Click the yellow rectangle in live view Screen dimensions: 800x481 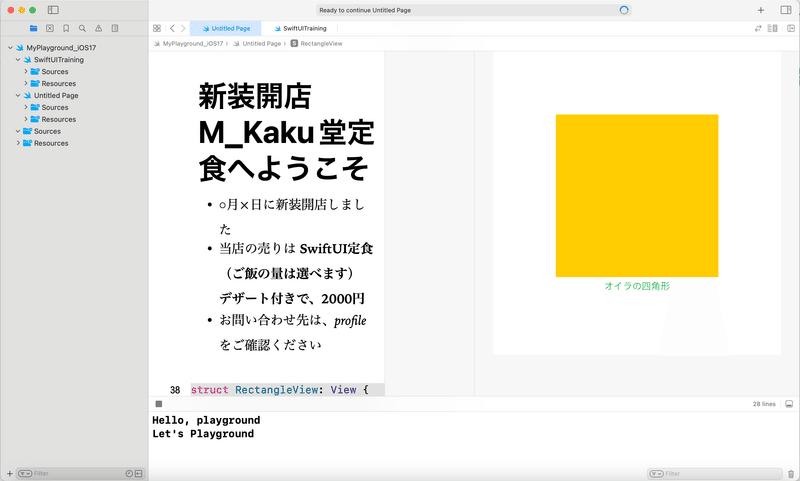pos(637,196)
